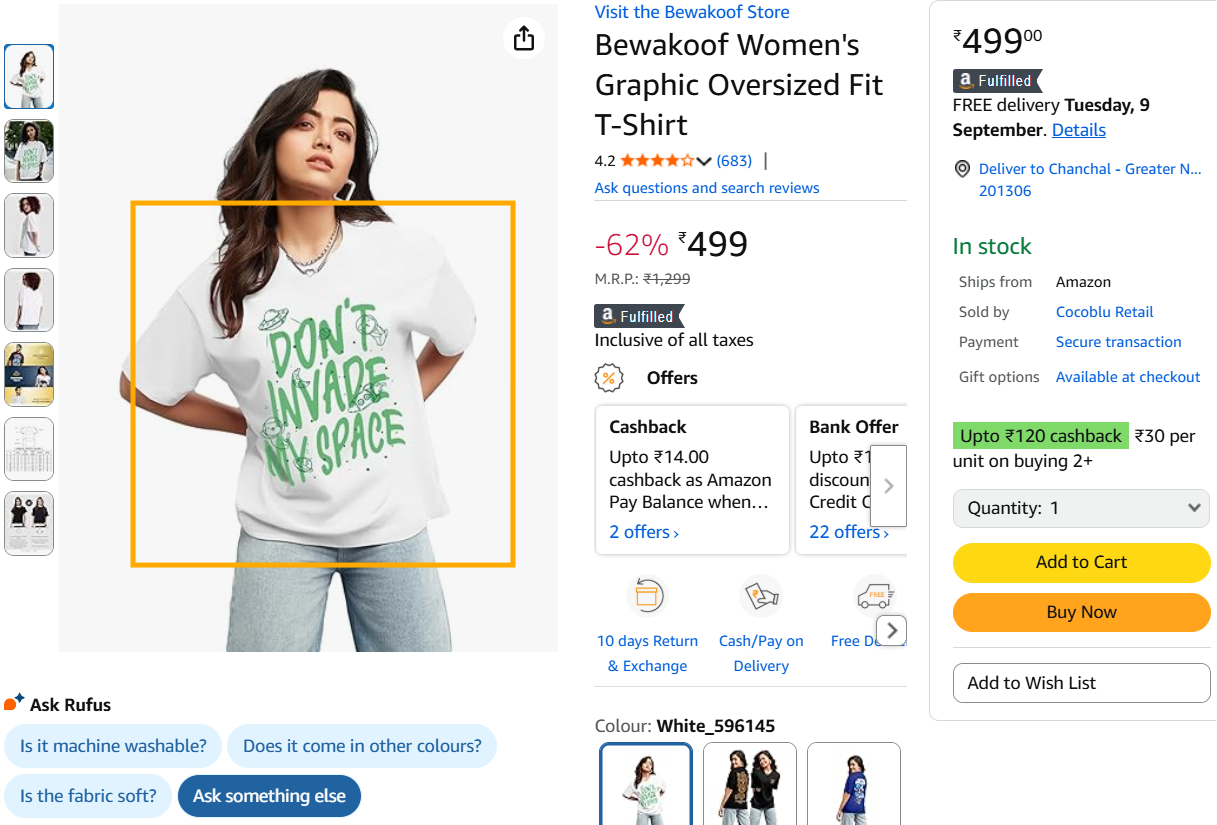Open the Visit the Bewakoof Store link
This screenshot has width=1217, height=825.
coord(692,12)
